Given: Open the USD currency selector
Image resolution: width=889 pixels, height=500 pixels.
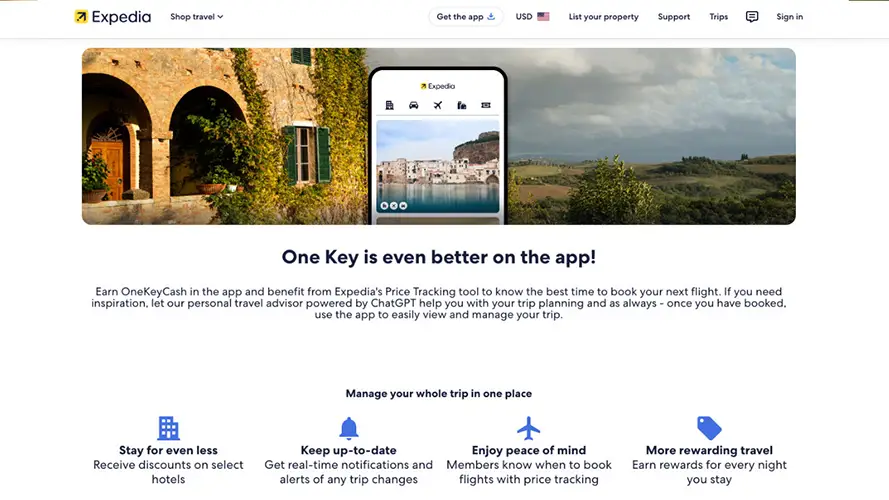Looking at the screenshot, I should [x=532, y=16].
